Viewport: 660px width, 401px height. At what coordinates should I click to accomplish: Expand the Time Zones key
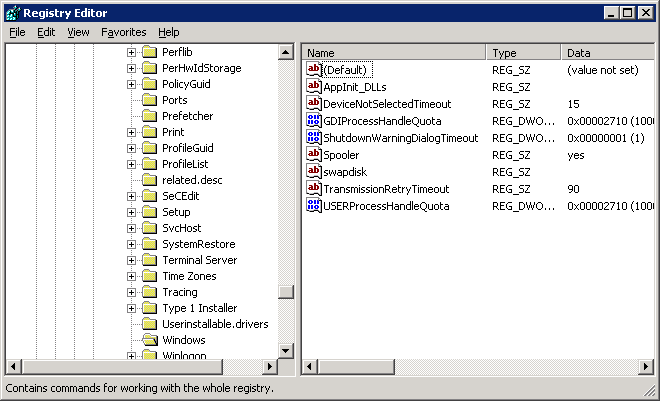point(131,276)
